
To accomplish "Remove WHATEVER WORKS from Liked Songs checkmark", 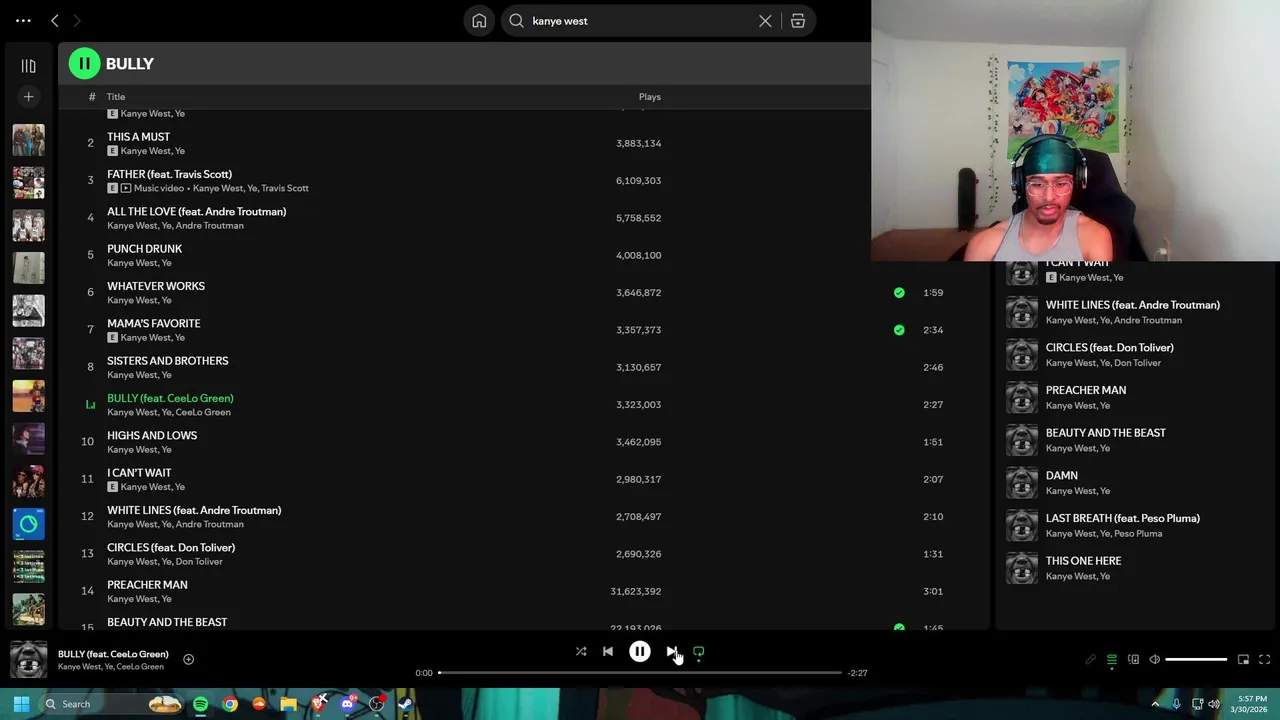I will click(899, 293).
